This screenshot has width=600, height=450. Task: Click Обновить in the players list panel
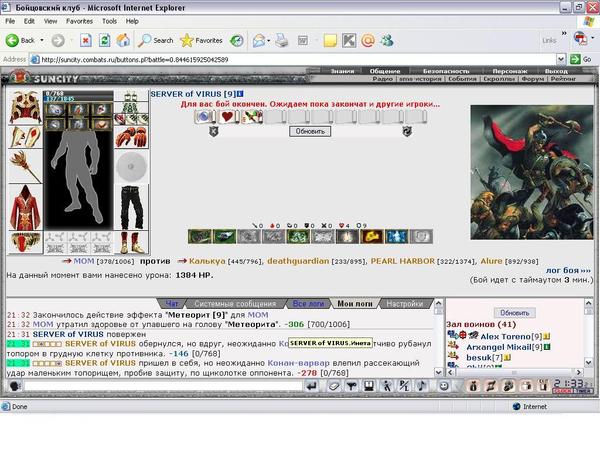(x=515, y=313)
